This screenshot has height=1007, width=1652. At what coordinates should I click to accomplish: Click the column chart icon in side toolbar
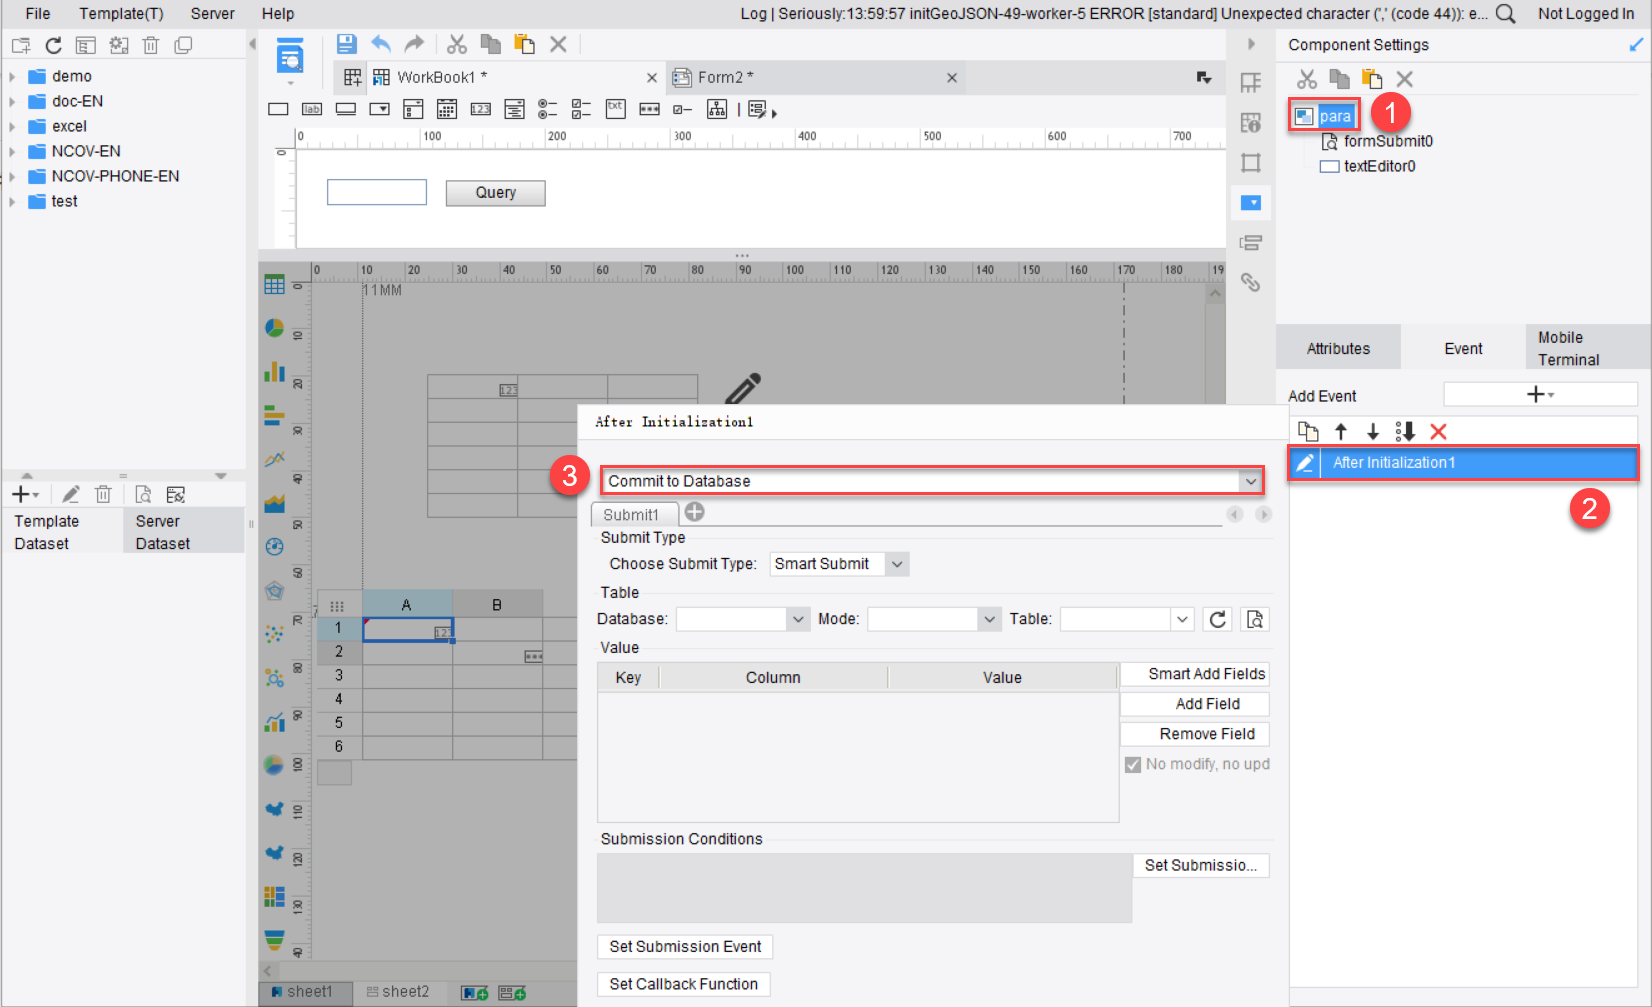pyautogui.click(x=274, y=372)
